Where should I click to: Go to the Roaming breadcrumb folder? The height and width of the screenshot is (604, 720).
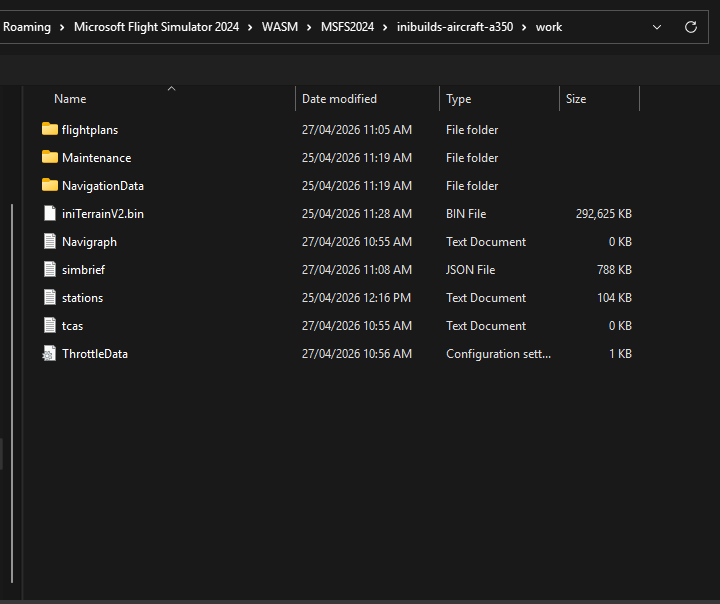[x=27, y=27]
